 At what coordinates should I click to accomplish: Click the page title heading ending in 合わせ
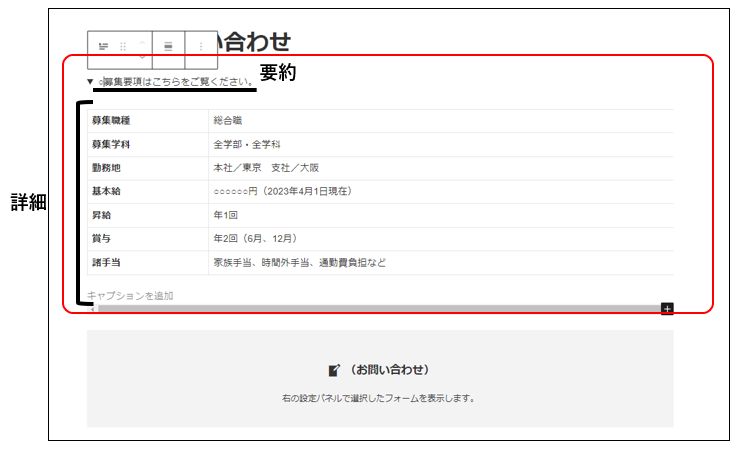pyautogui.click(x=255, y=41)
